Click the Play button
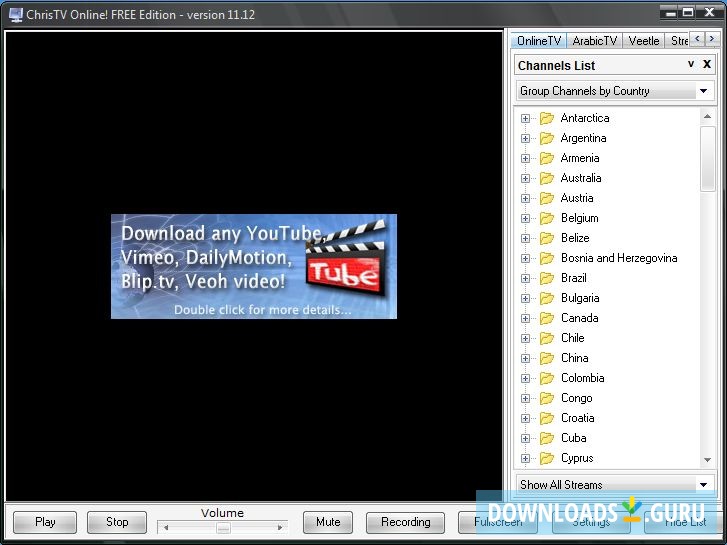The height and width of the screenshot is (545, 727). coord(45,522)
